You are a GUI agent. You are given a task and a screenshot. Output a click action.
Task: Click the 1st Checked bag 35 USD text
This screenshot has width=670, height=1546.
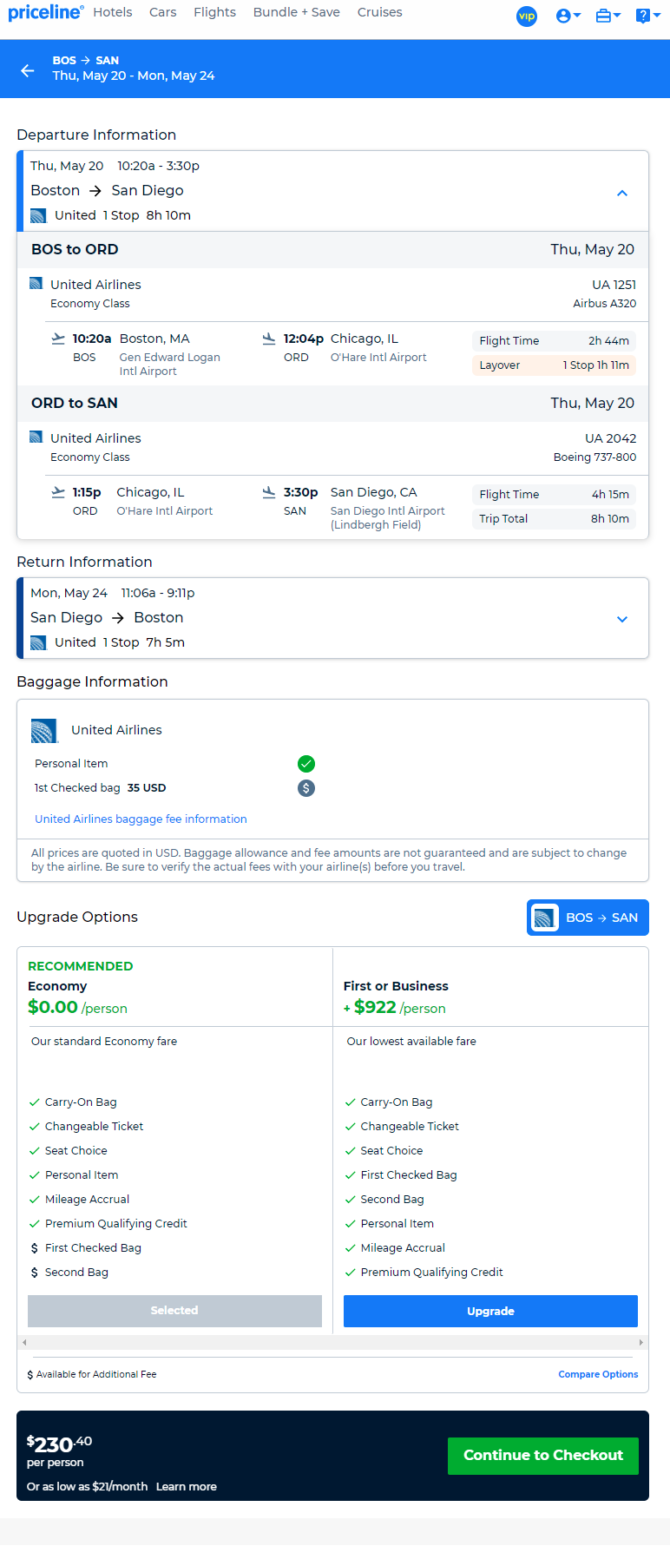pyautogui.click(x=100, y=788)
